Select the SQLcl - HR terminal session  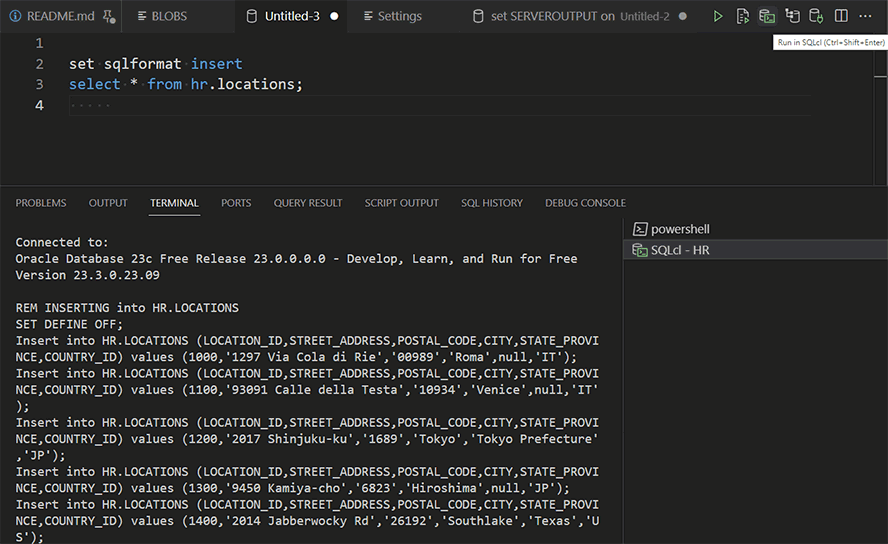point(680,250)
